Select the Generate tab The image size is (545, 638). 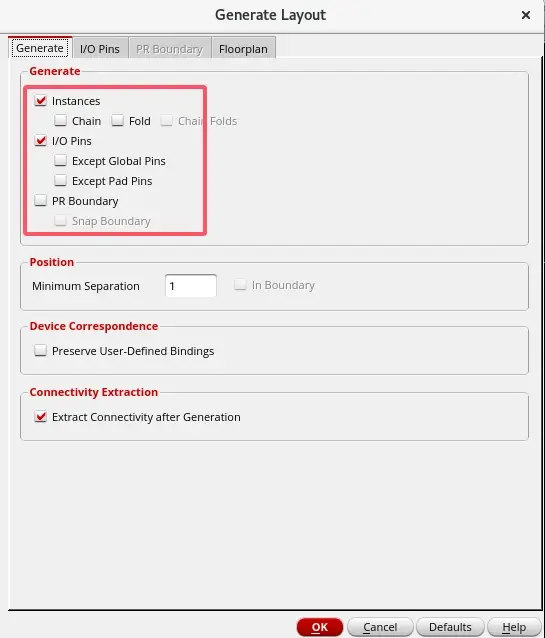point(40,48)
